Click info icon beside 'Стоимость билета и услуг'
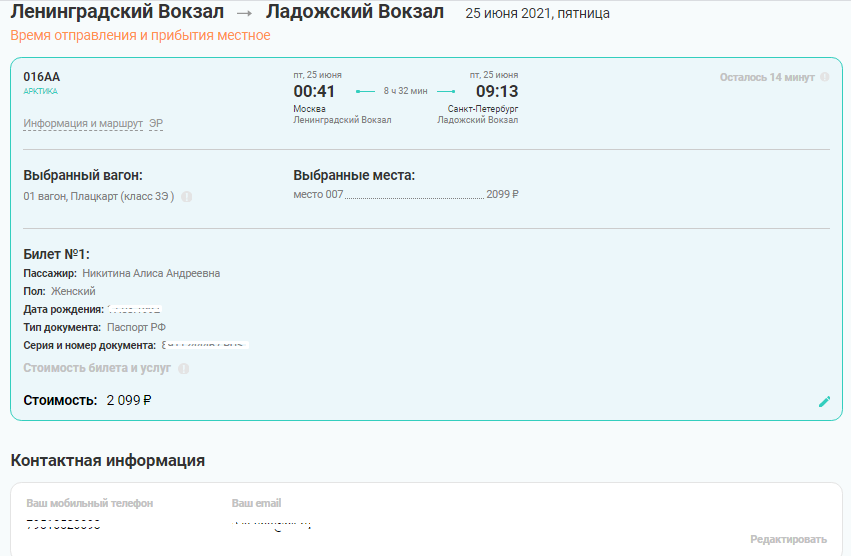Image resolution: width=851 pixels, height=556 pixels. click(183, 369)
